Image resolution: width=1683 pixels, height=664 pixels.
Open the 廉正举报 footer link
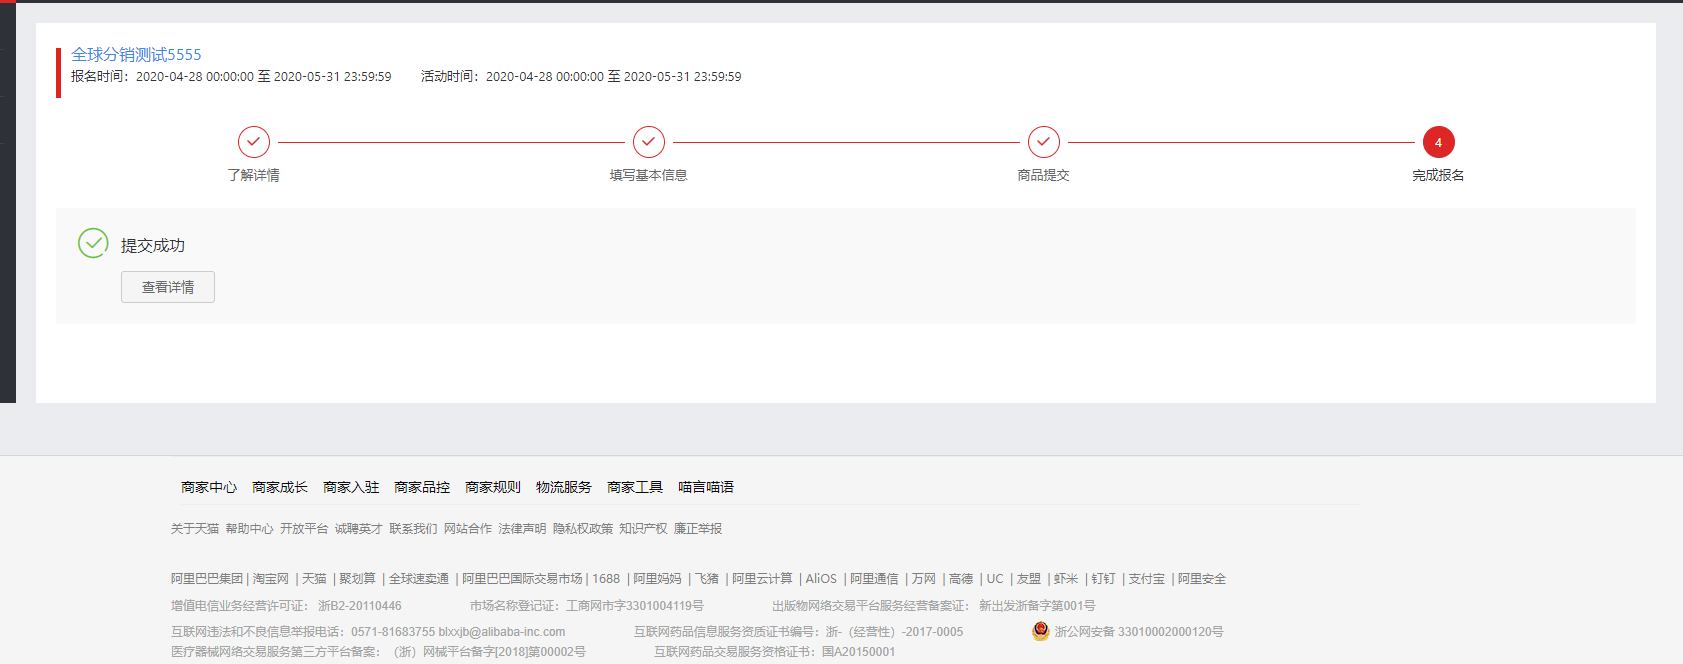(x=698, y=529)
